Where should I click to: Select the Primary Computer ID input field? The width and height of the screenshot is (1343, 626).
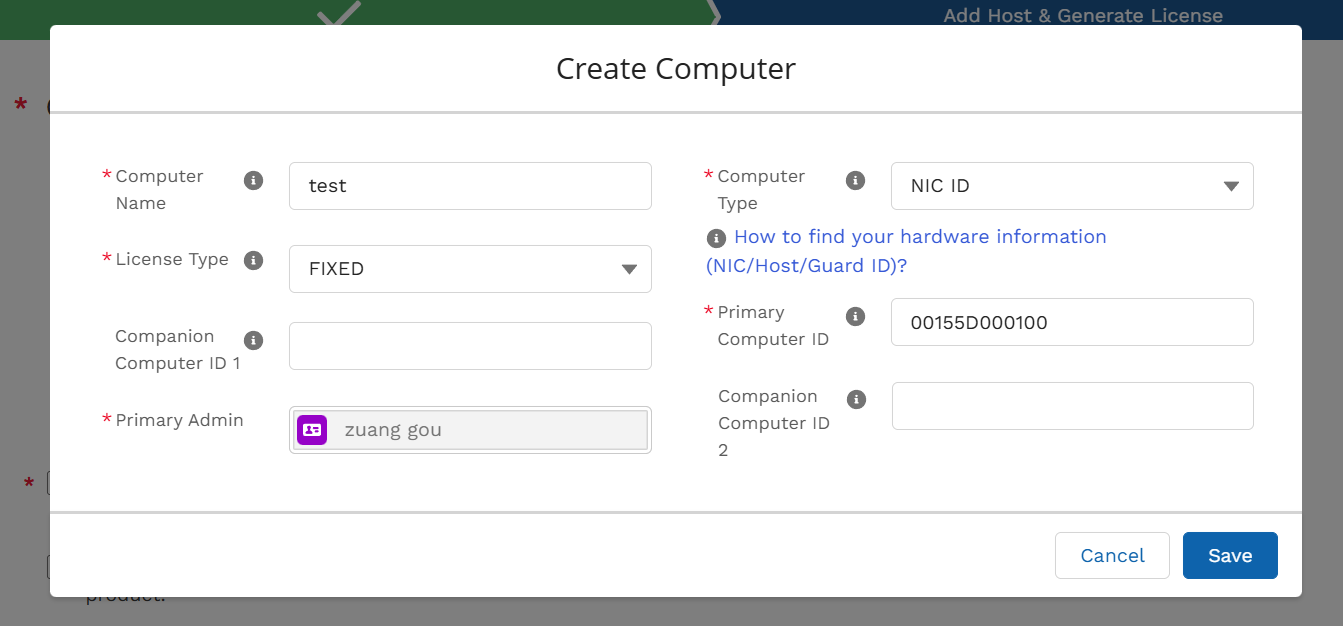(1071, 322)
